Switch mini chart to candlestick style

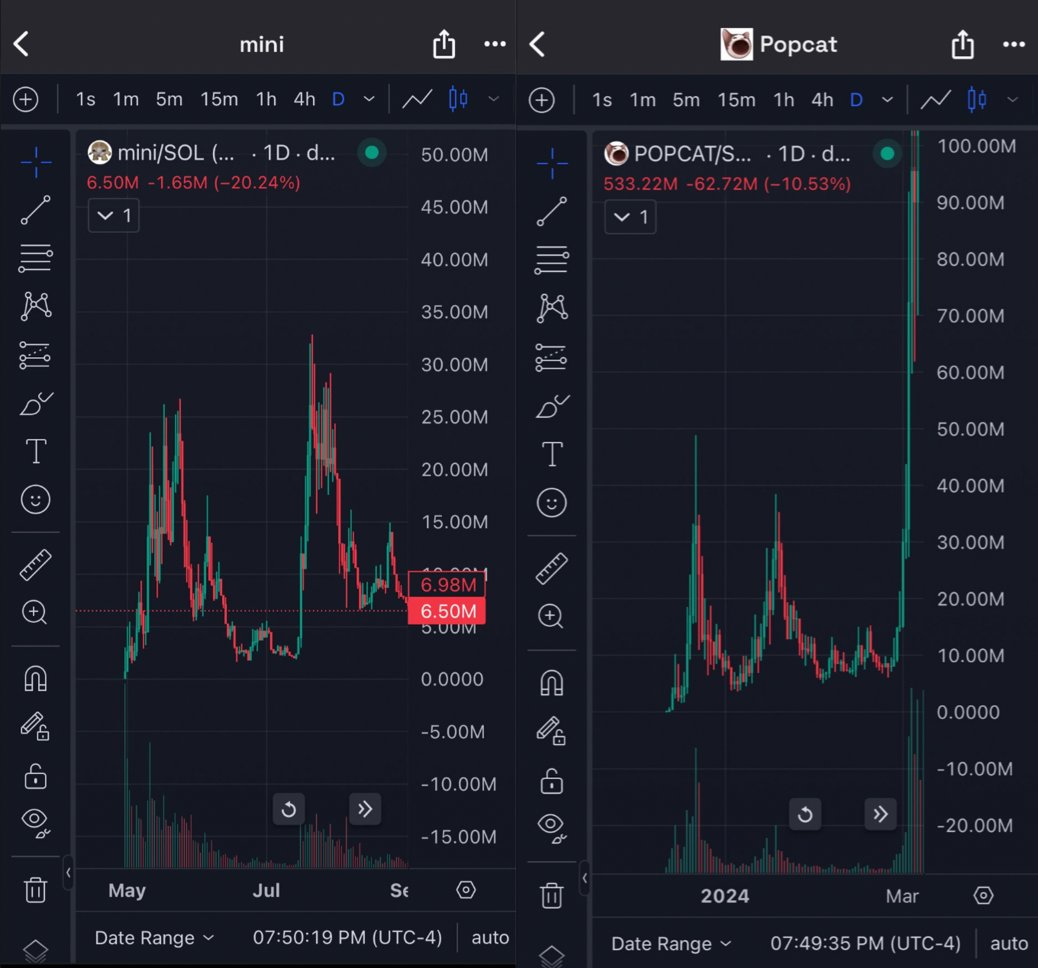(x=458, y=99)
